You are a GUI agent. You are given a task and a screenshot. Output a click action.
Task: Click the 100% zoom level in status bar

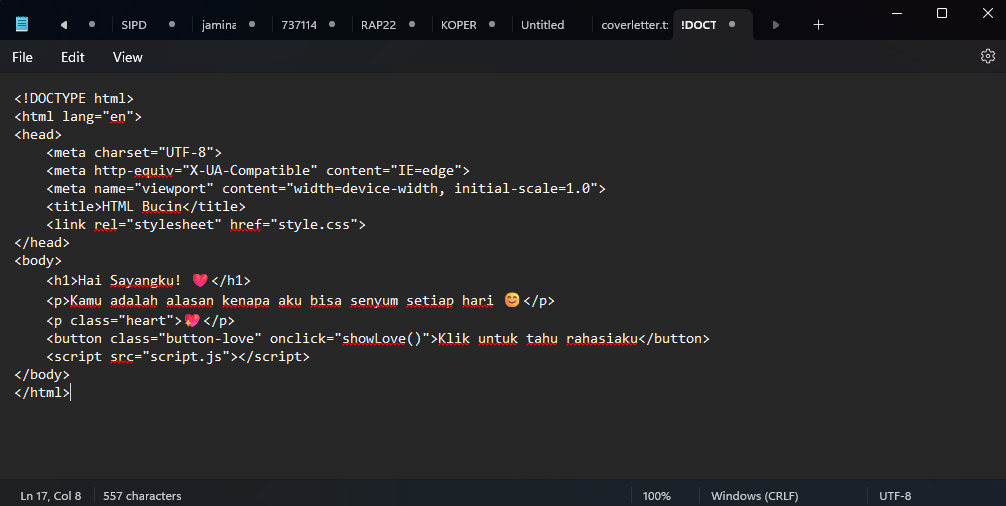pyautogui.click(x=656, y=496)
